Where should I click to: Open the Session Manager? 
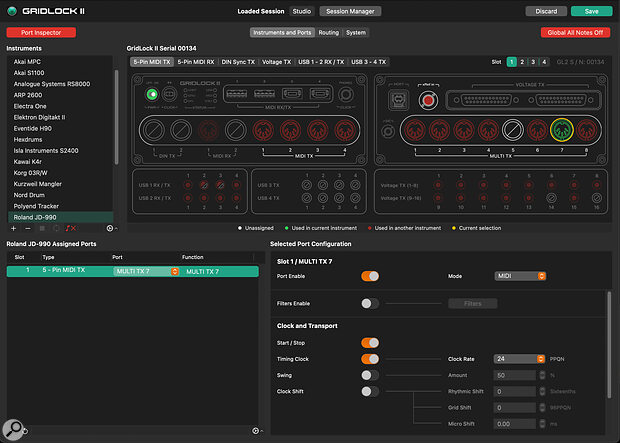[350, 11]
